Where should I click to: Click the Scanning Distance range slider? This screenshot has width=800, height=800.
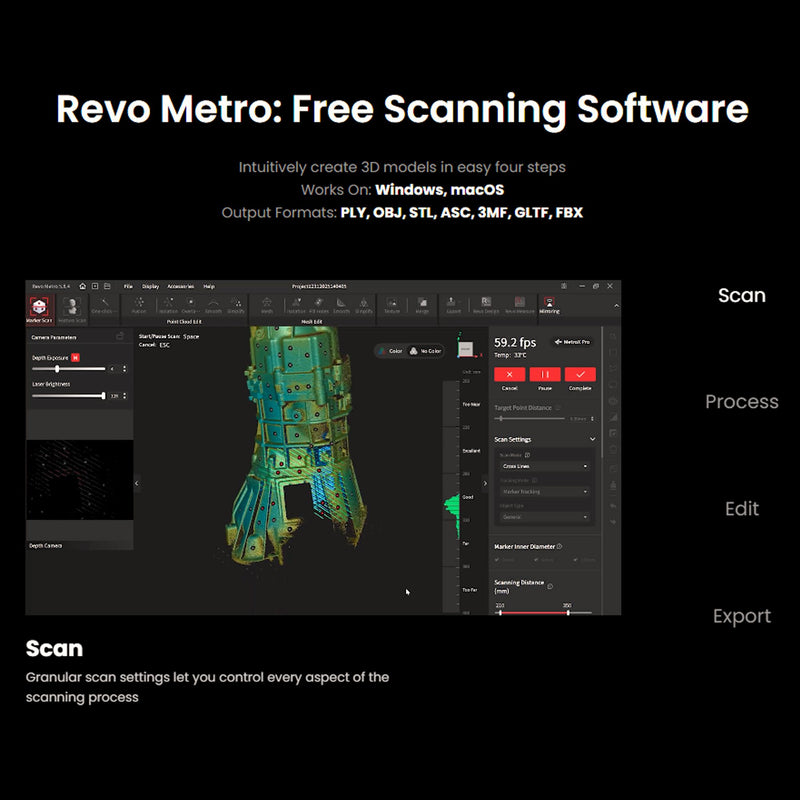click(544, 612)
